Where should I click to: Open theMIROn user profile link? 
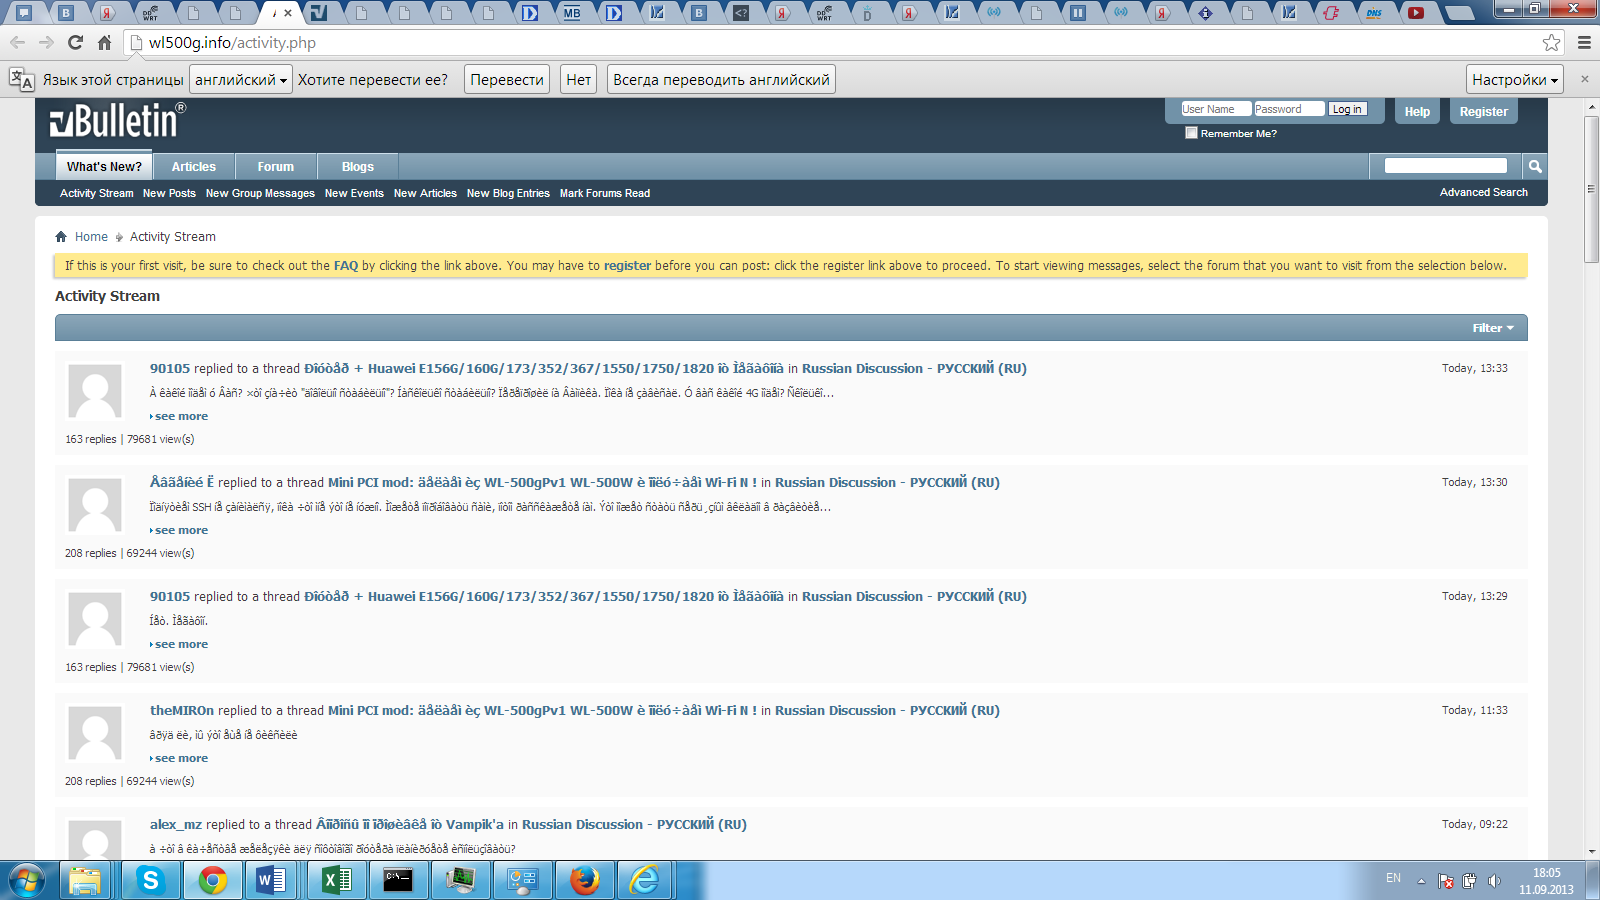182,711
